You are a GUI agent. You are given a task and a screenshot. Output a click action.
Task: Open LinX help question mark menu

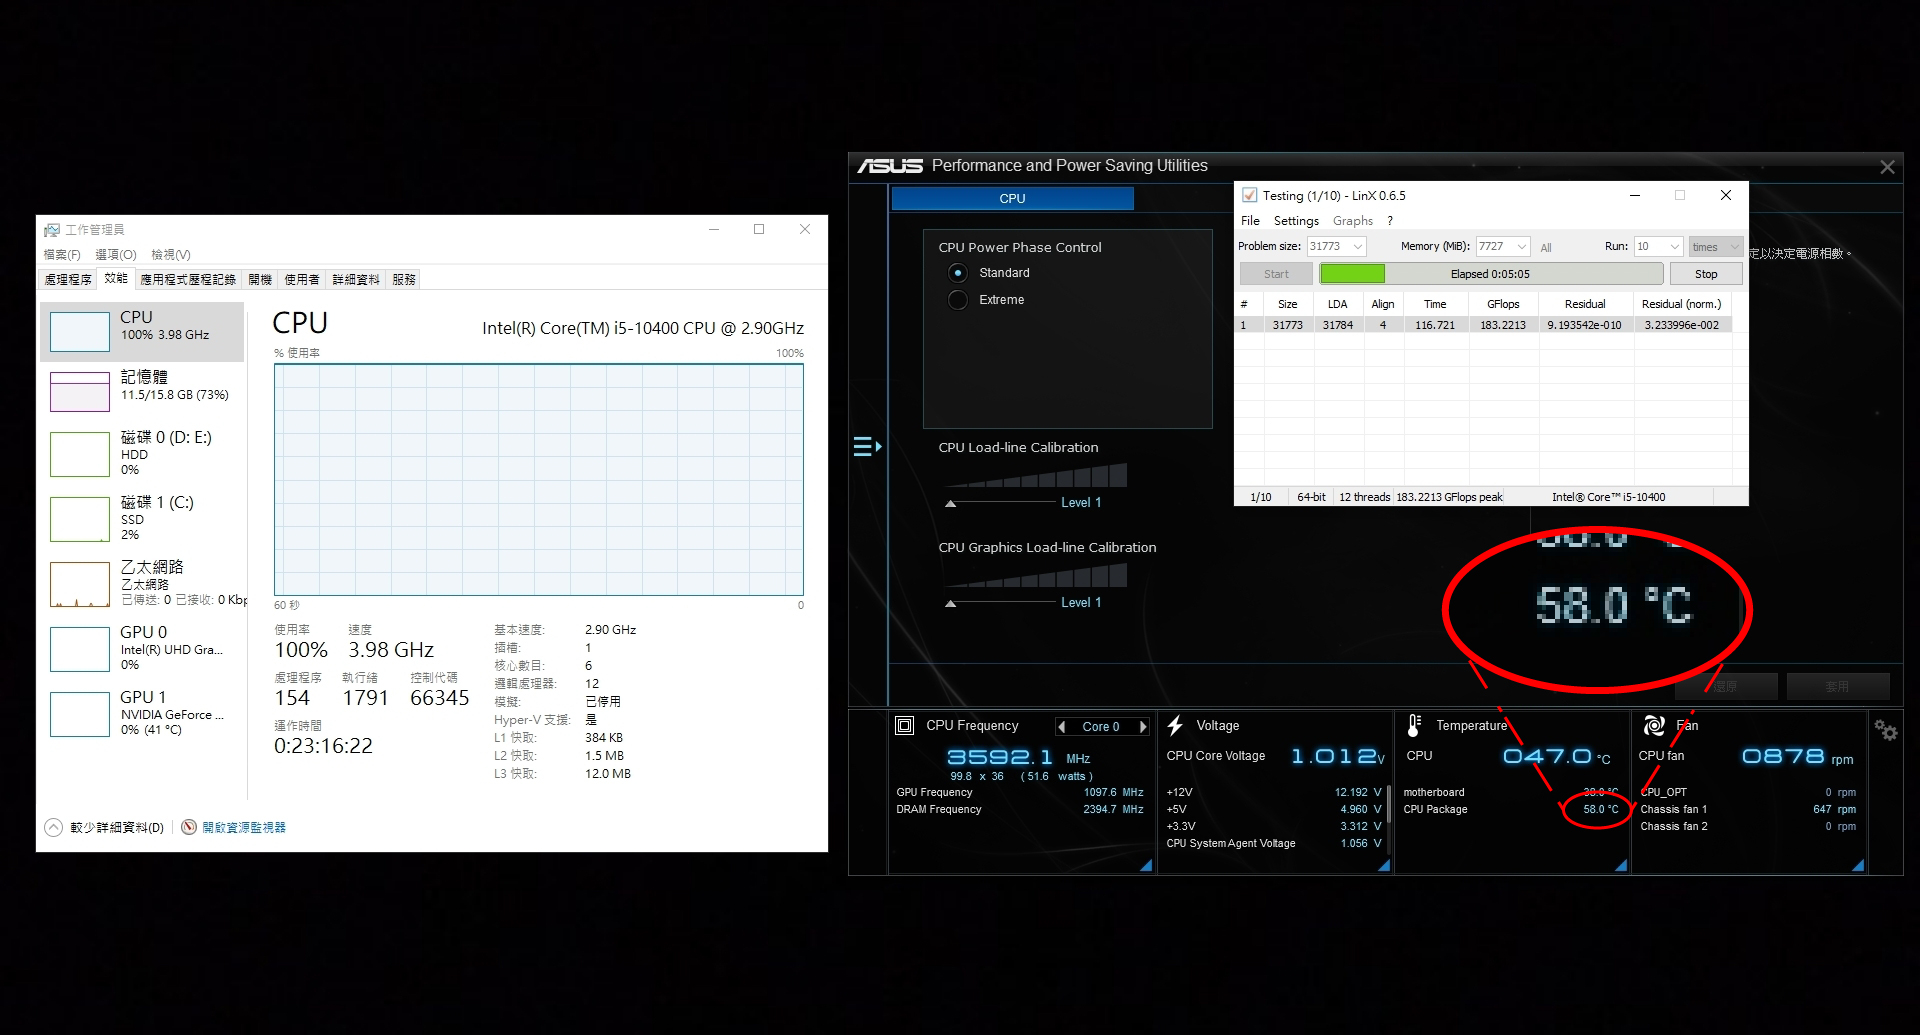(1390, 221)
